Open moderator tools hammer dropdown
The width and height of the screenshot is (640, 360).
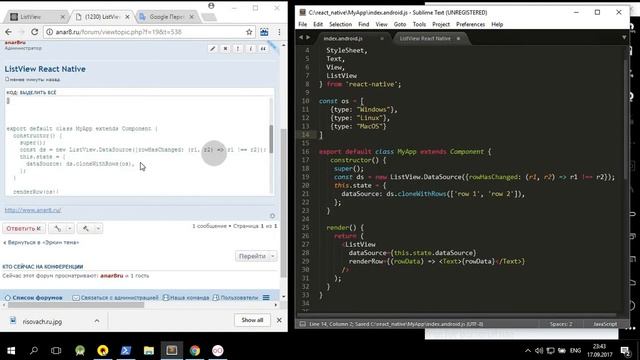(89, 229)
